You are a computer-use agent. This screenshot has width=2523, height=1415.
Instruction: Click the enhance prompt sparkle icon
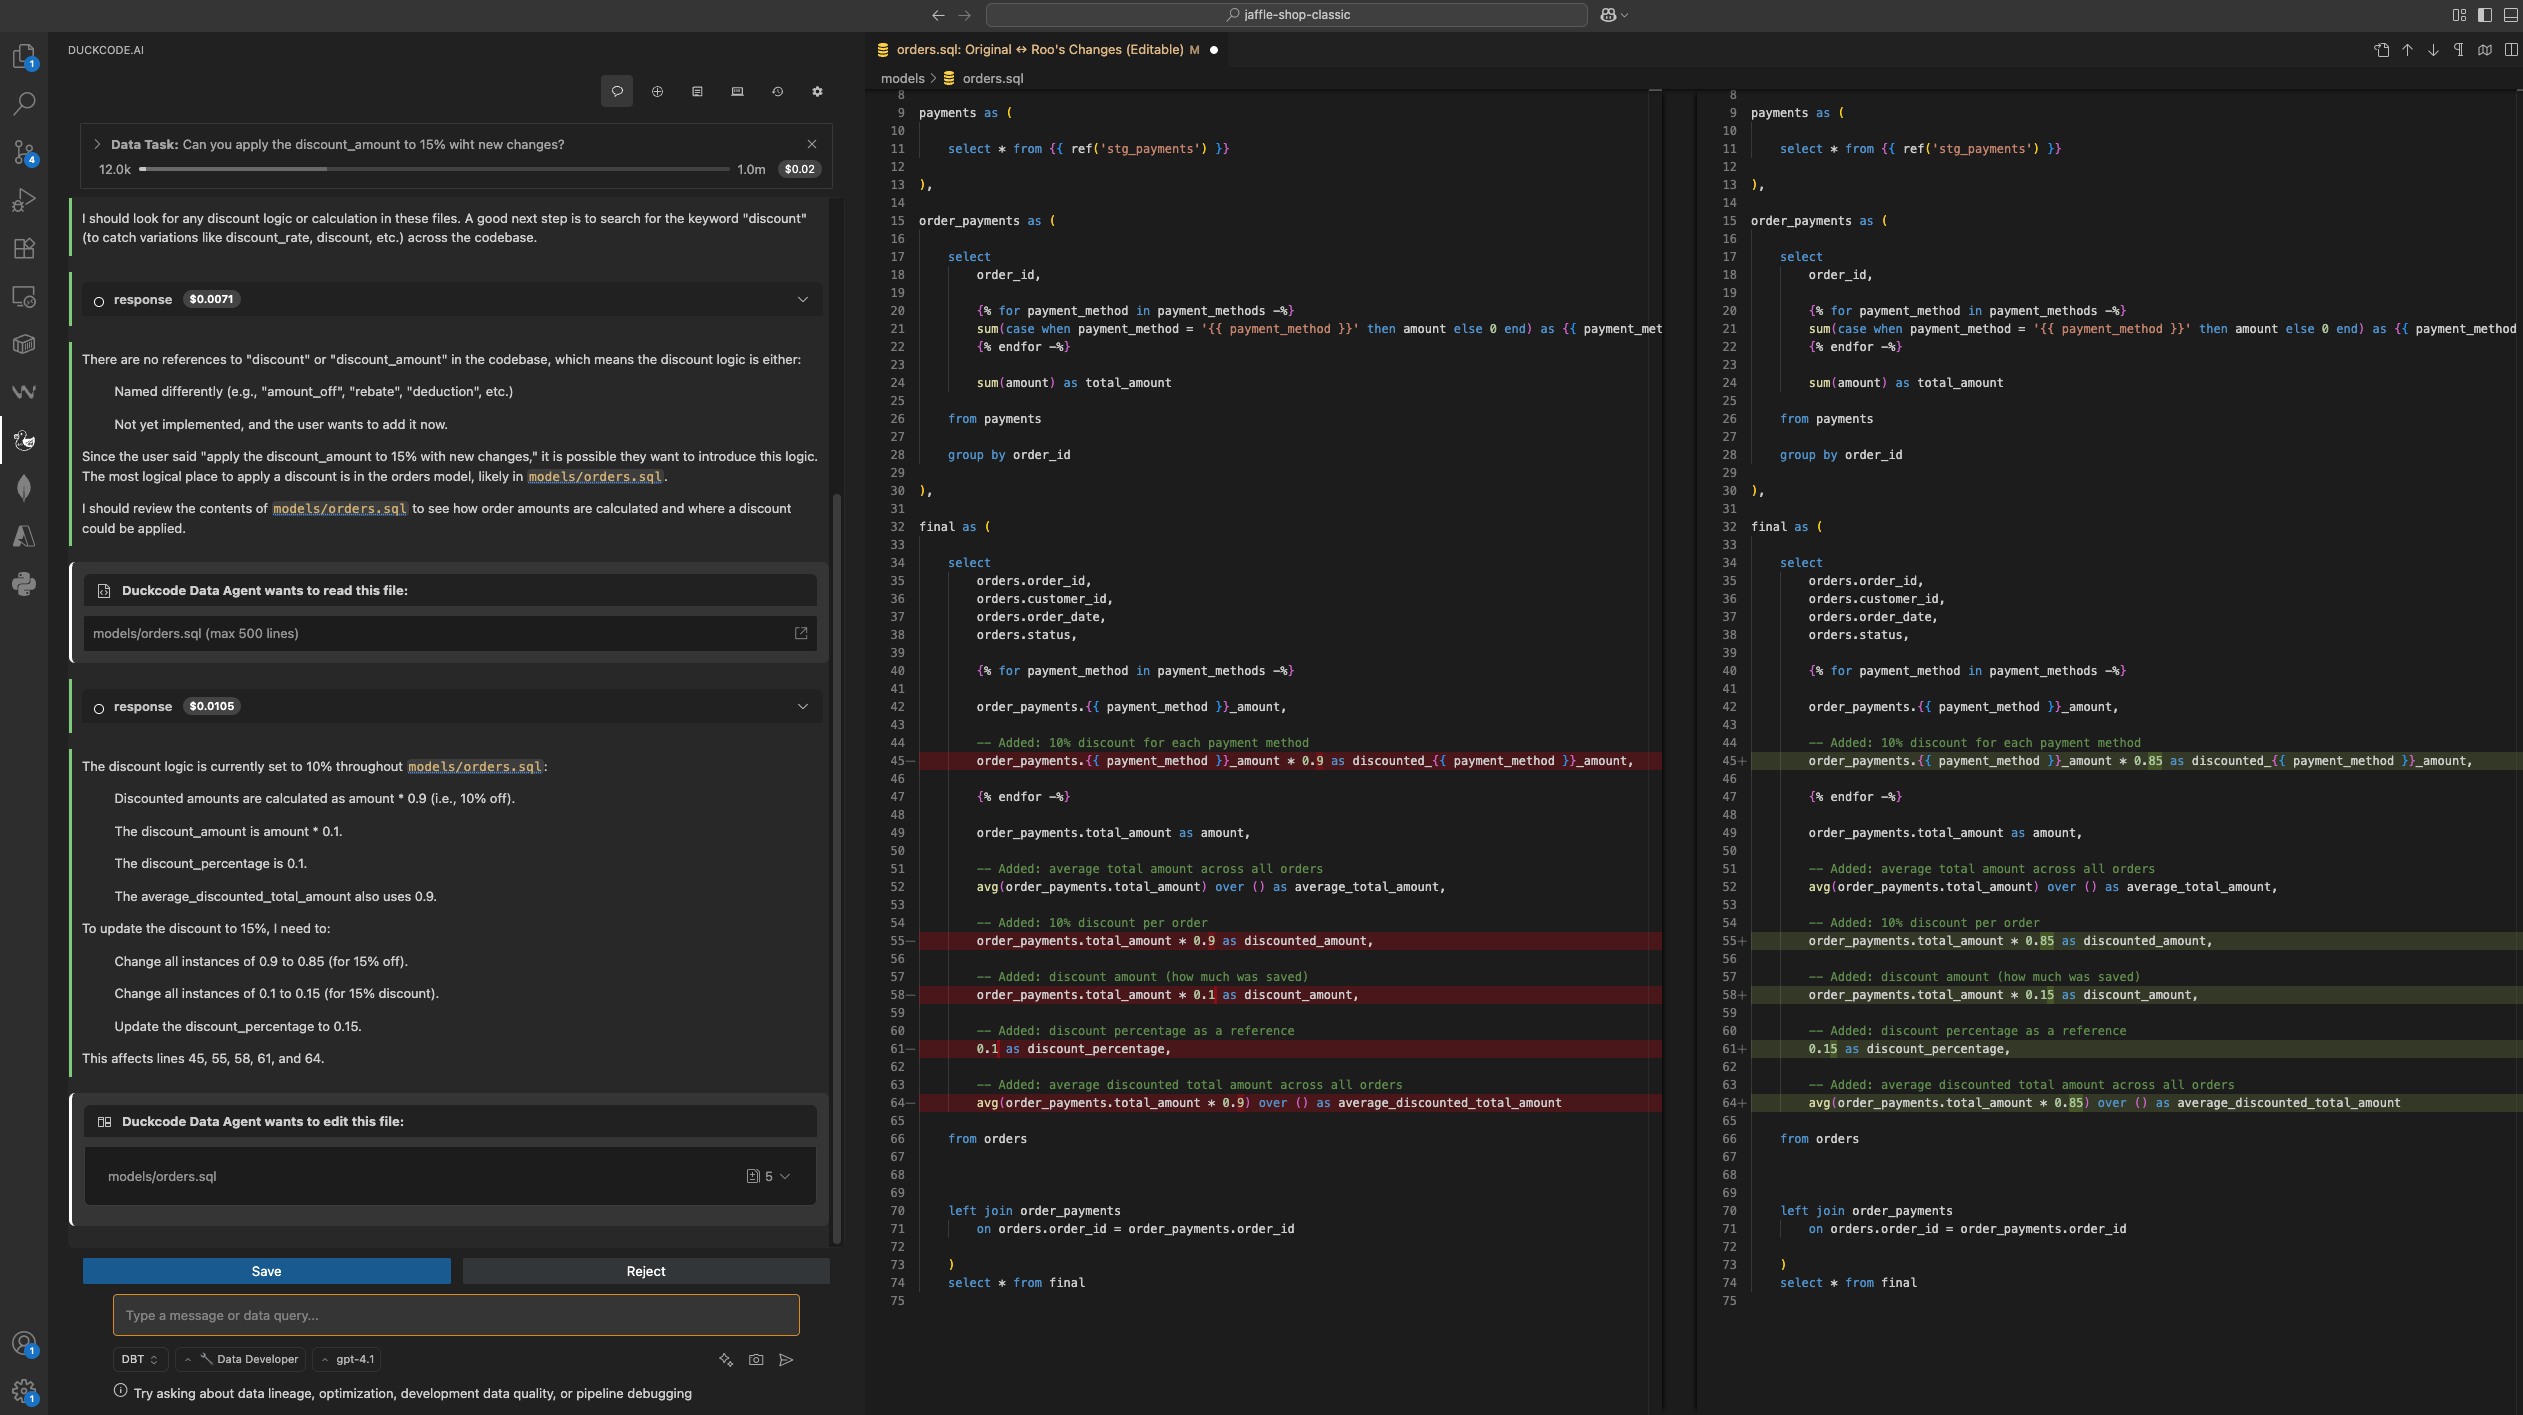click(726, 1359)
